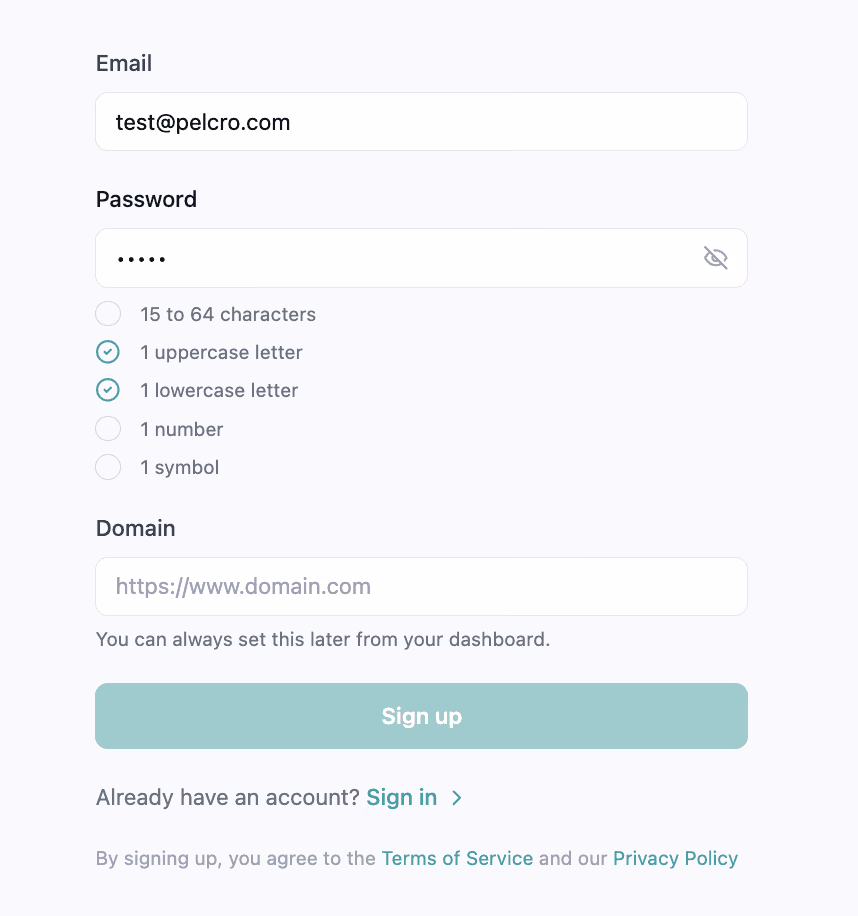The height and width of the screenshot is (916, 858).
Task: Toggle password visibility eye icon
Action: tap(715, 258)
